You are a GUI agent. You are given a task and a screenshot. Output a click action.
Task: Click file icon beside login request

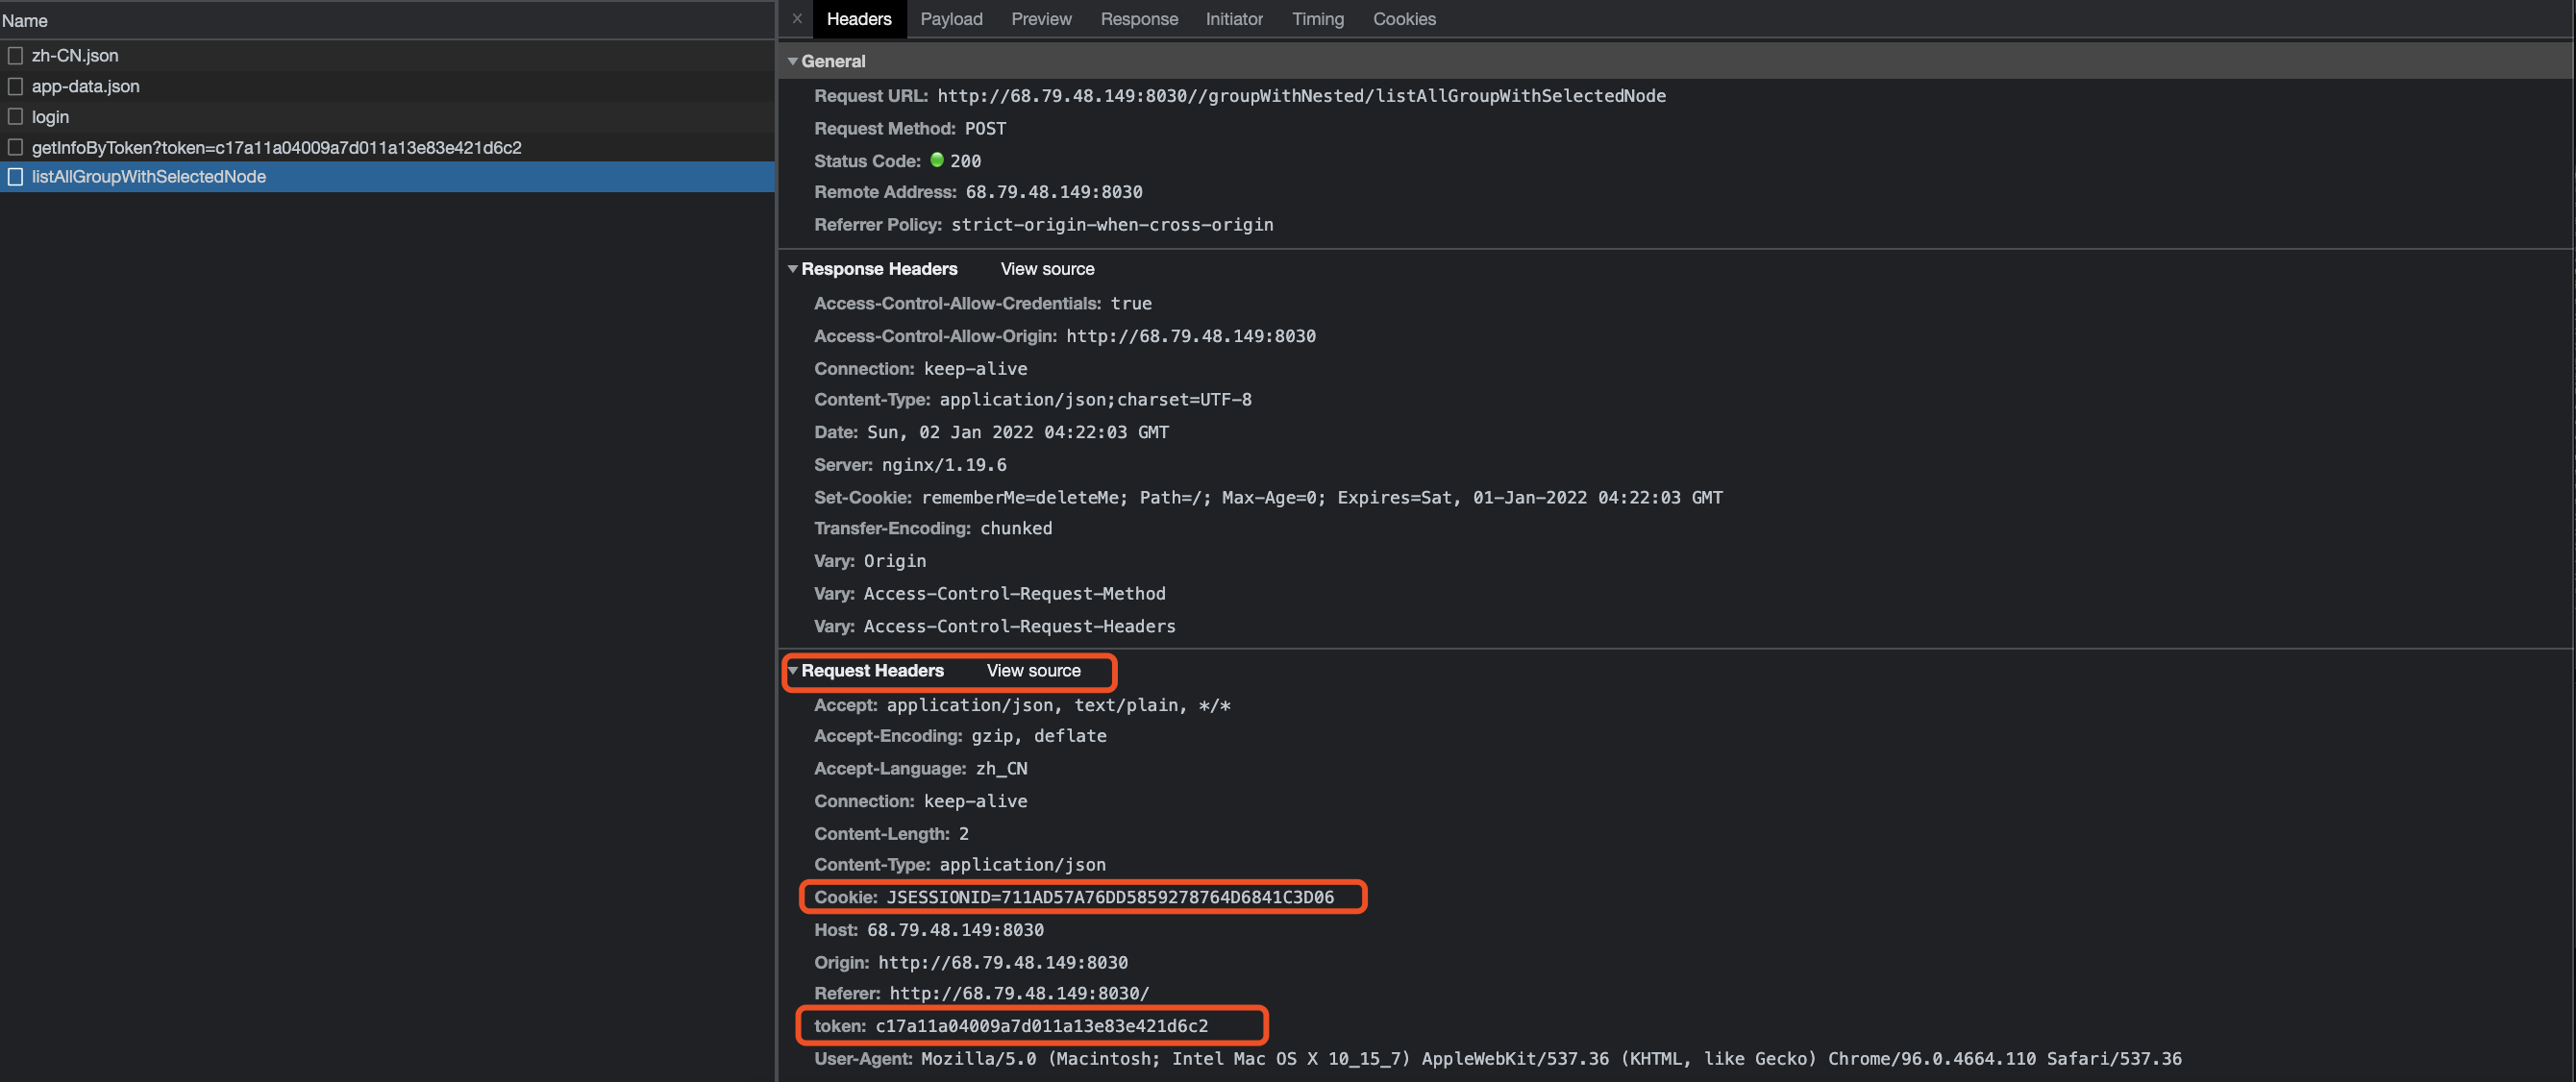15,117
